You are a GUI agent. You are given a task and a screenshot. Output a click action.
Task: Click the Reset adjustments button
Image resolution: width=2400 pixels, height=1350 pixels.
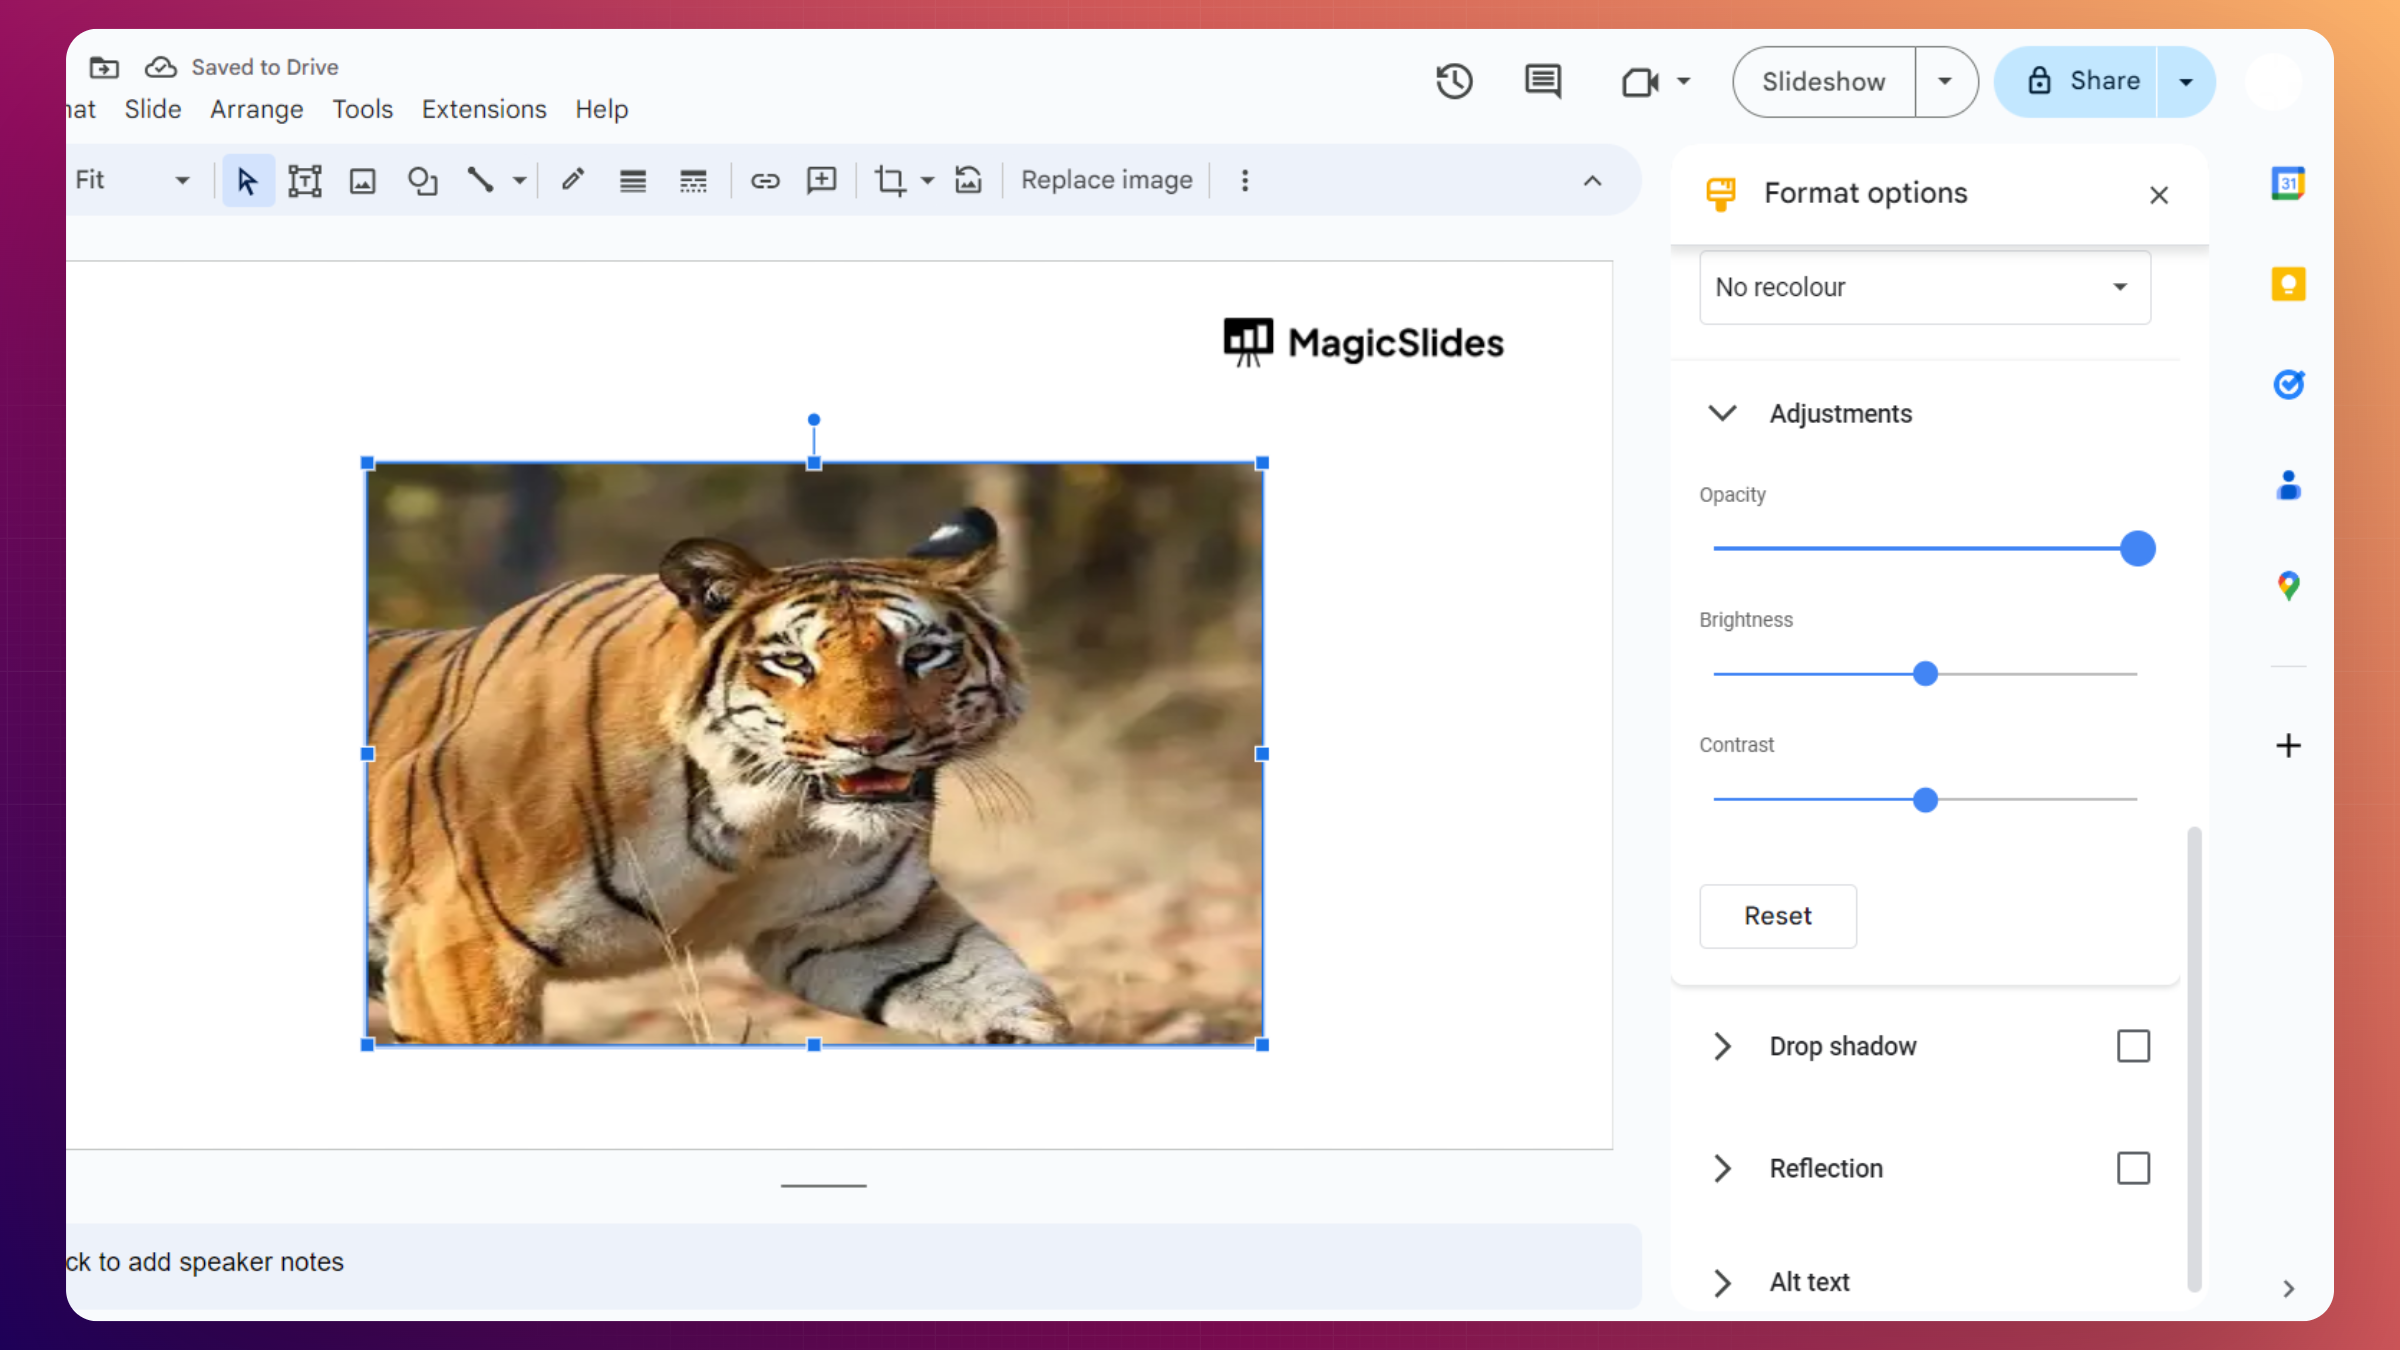[1778, 916]
